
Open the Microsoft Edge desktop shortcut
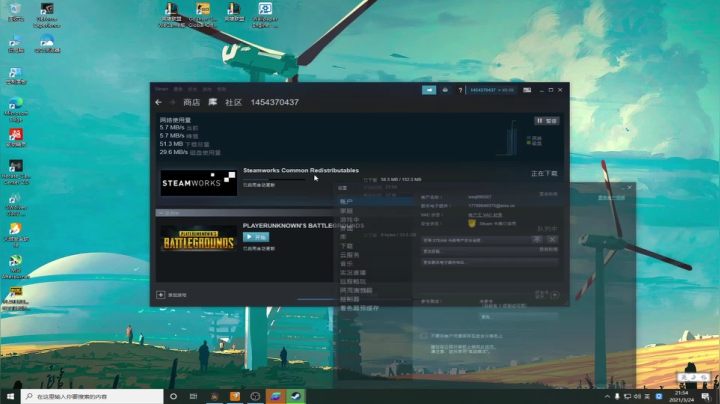(16, 109)
